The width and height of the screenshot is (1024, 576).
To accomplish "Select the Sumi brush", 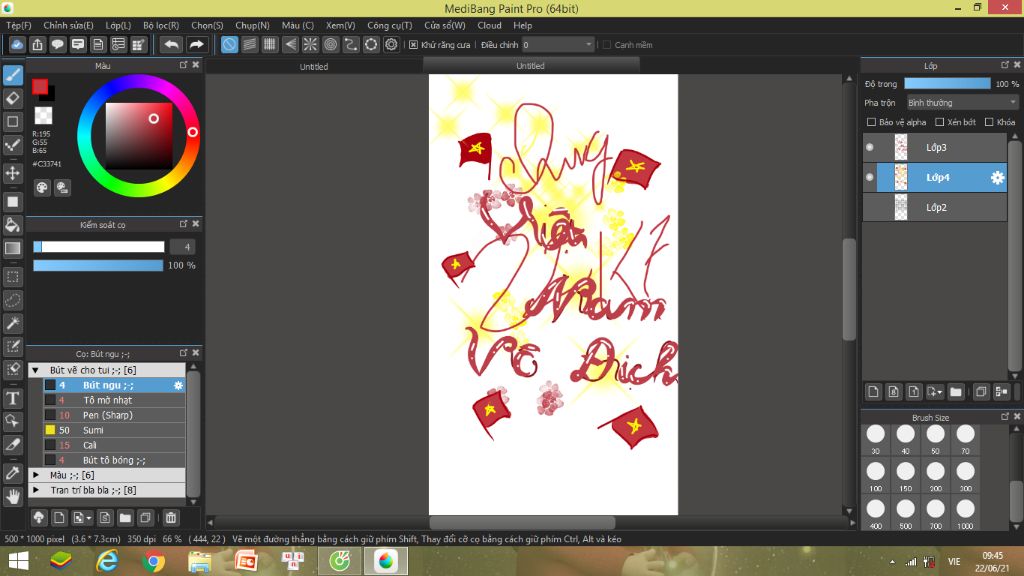I will 114,430.
